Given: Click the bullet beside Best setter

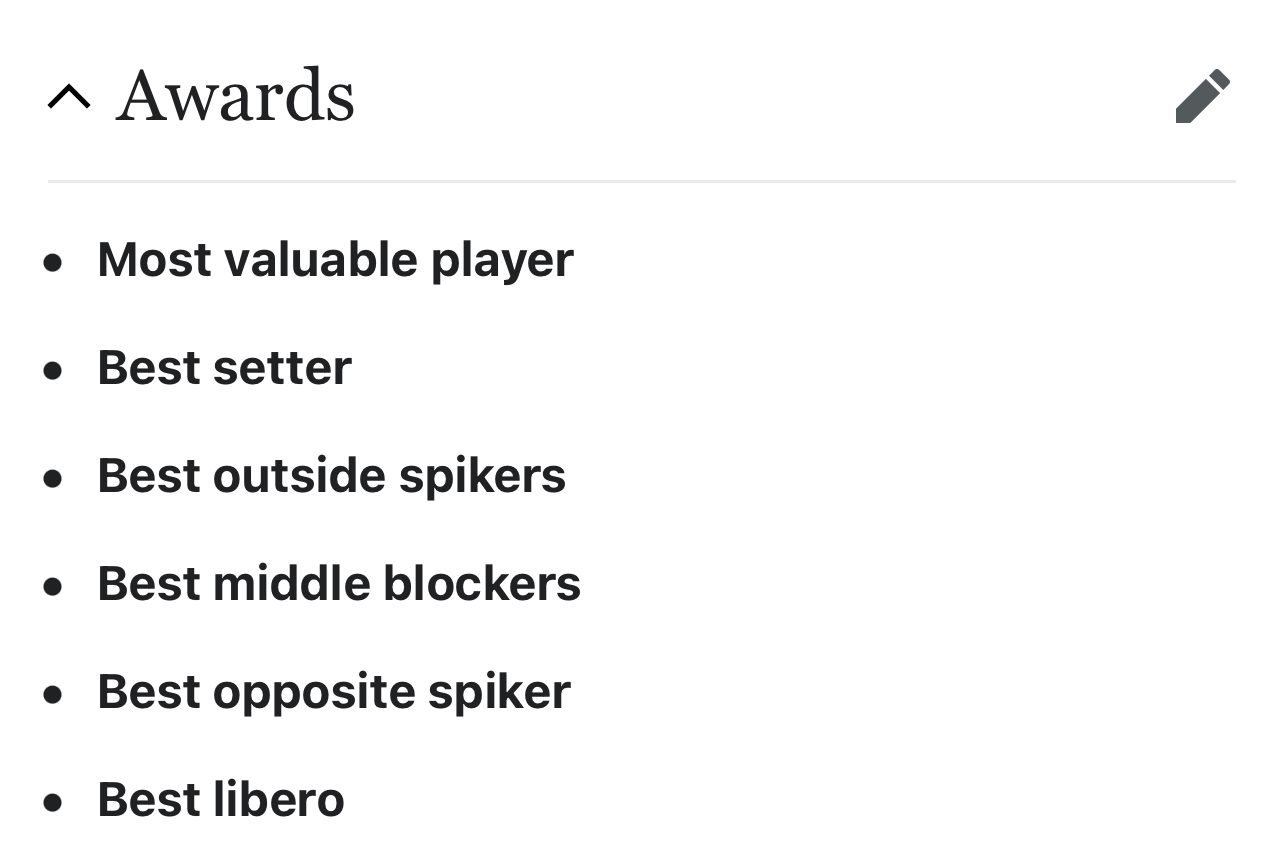Looking at the screenshot, I should [x=53, y=371].
